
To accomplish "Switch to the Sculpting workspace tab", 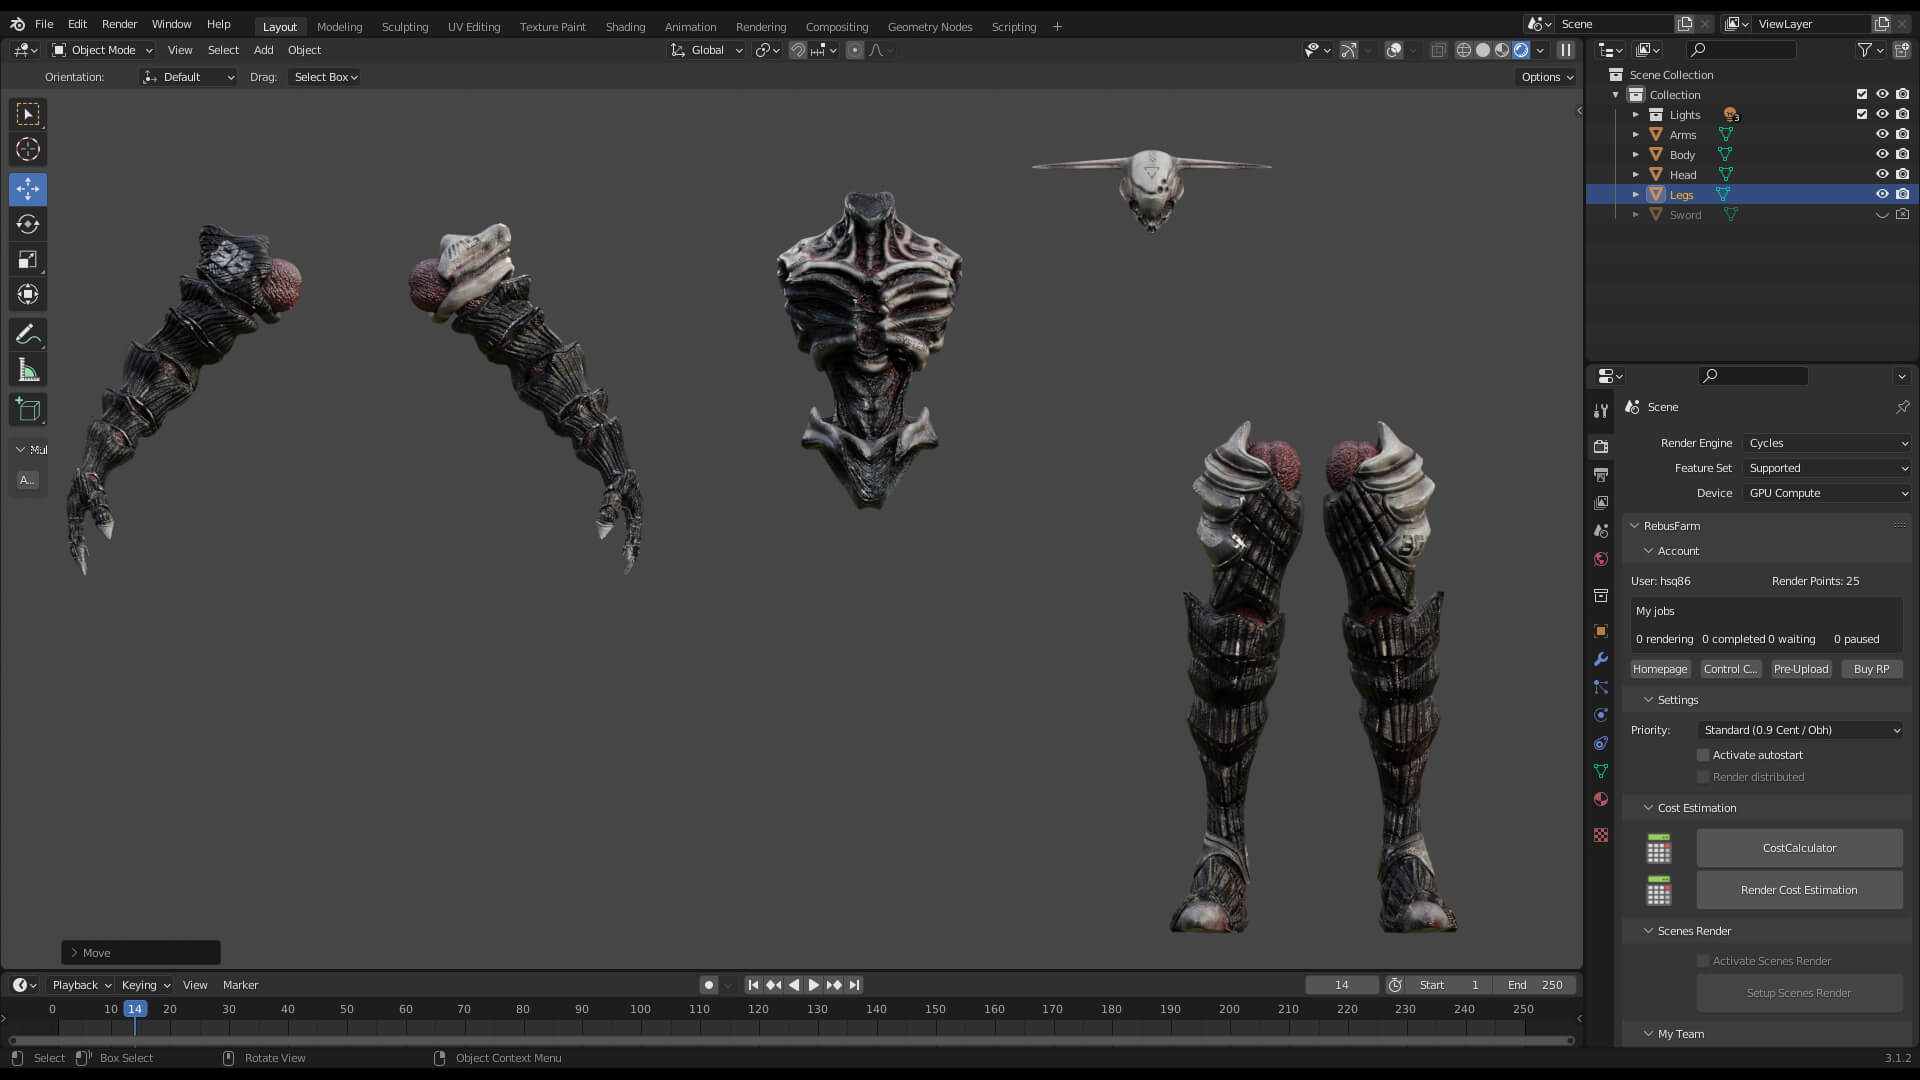I will [x=405, y=27].
